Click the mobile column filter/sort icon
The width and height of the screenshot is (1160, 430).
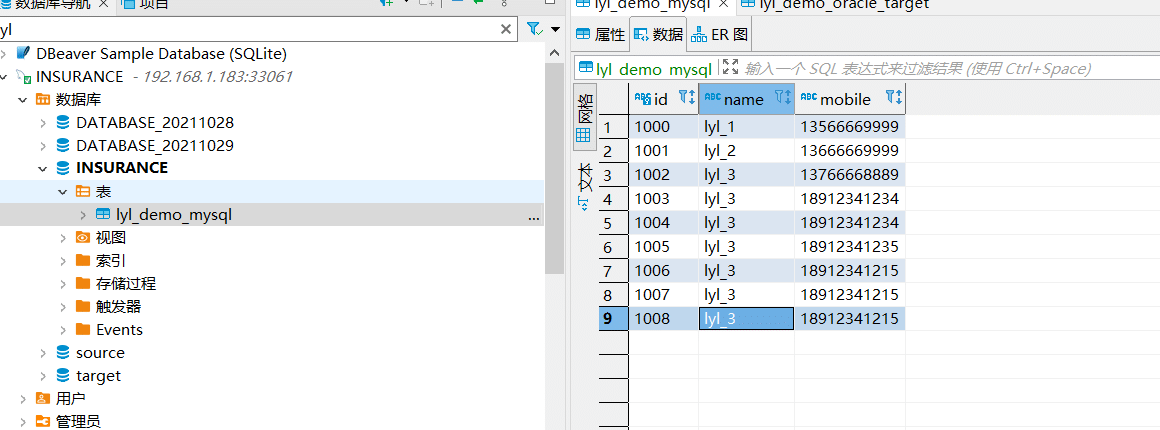pyautogui.click(x=893, y=98)
